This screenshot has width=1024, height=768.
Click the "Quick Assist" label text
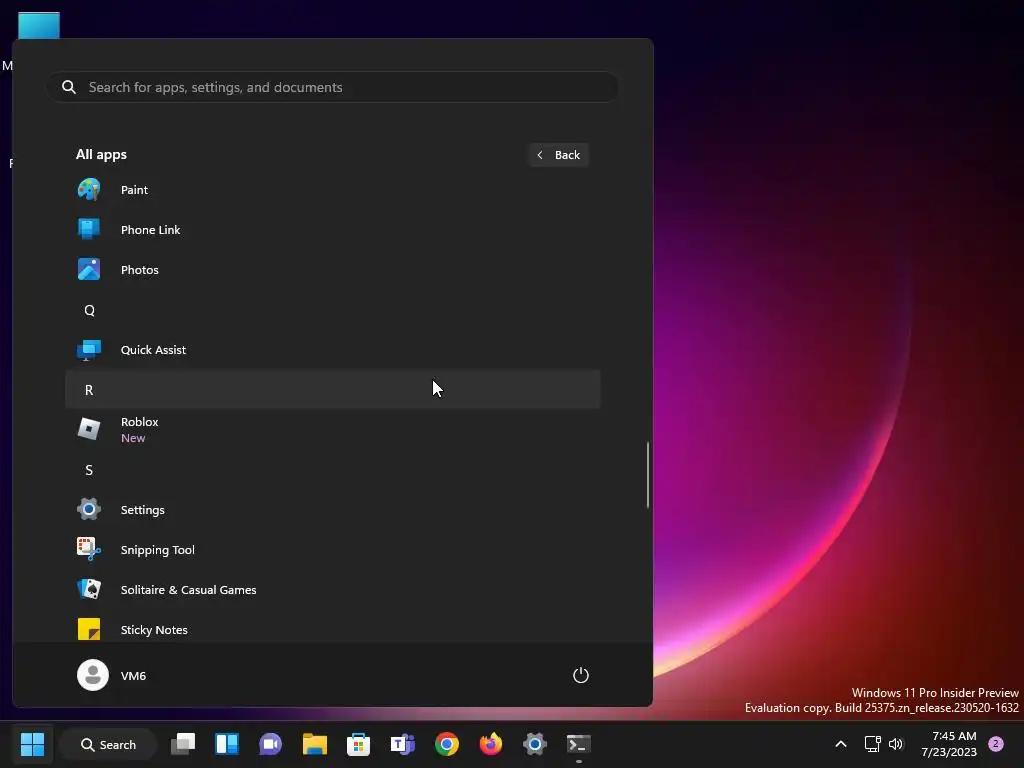coord(153,350)
